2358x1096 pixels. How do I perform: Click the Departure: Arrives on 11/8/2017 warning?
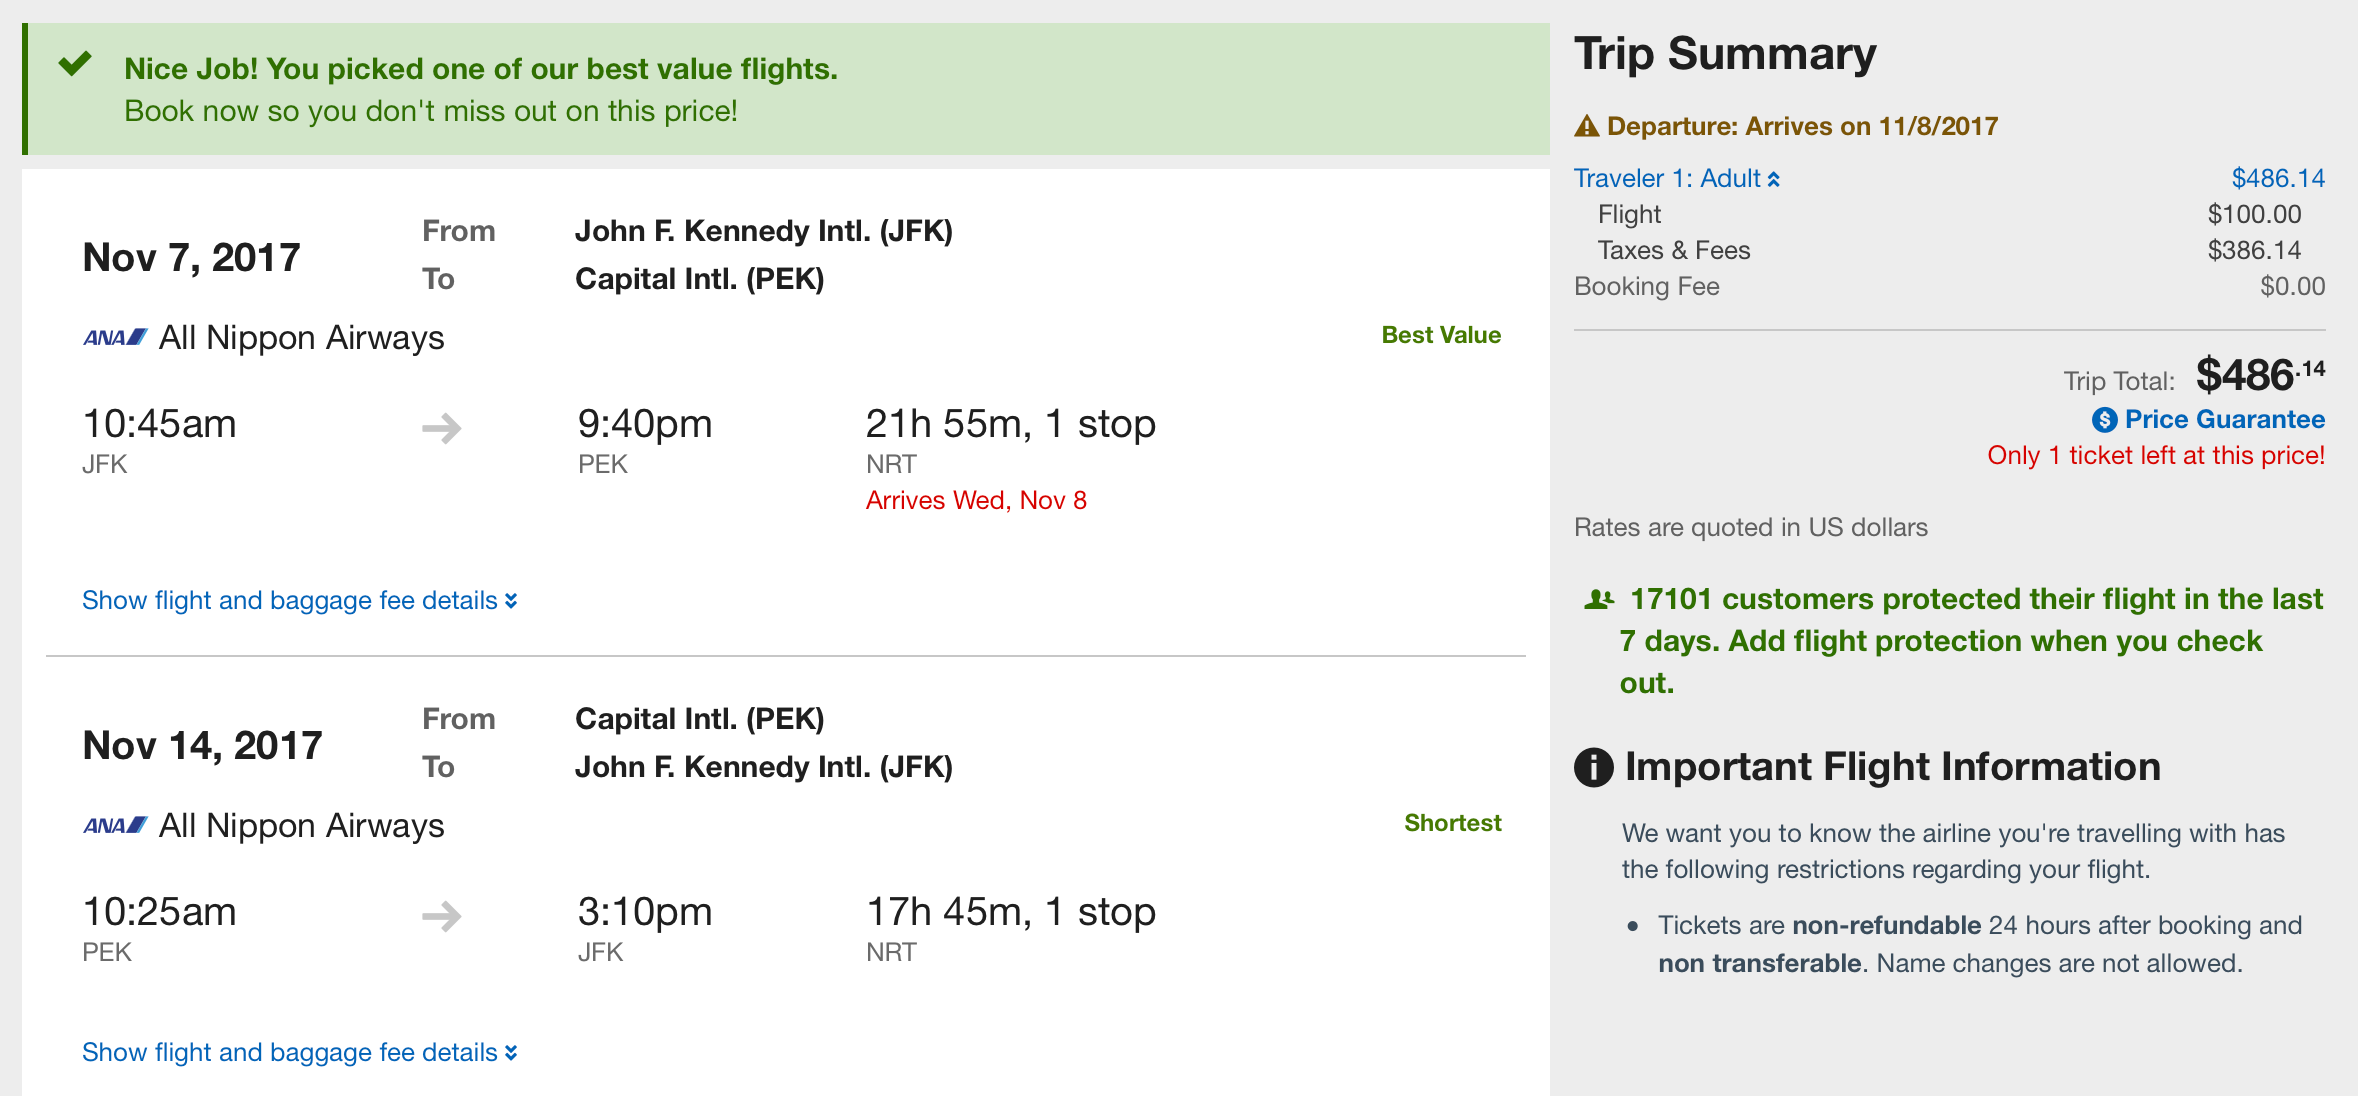[1801, 127]
